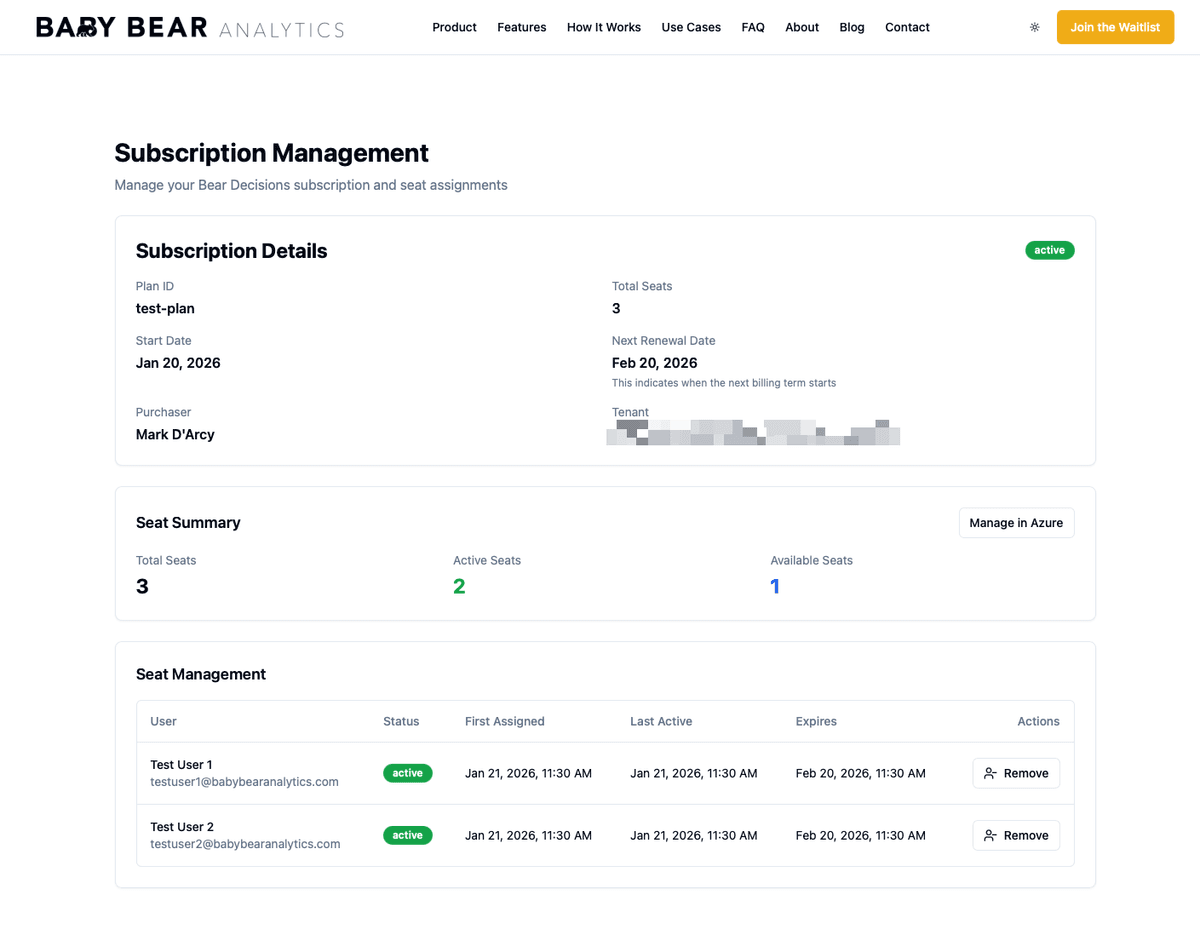Toggle the light/dark theme sun icon

[x=1034, y=27]
